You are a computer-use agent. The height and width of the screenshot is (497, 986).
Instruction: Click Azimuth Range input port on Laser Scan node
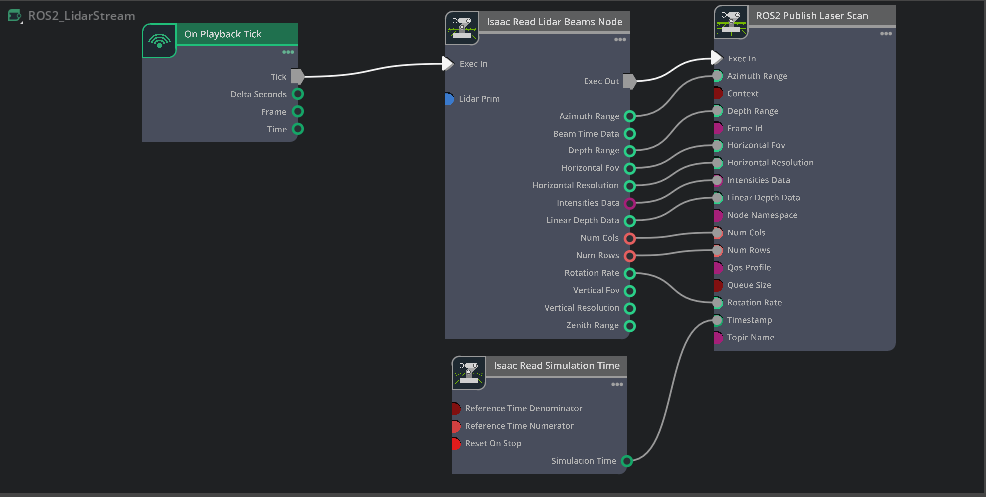pos(717,76)
